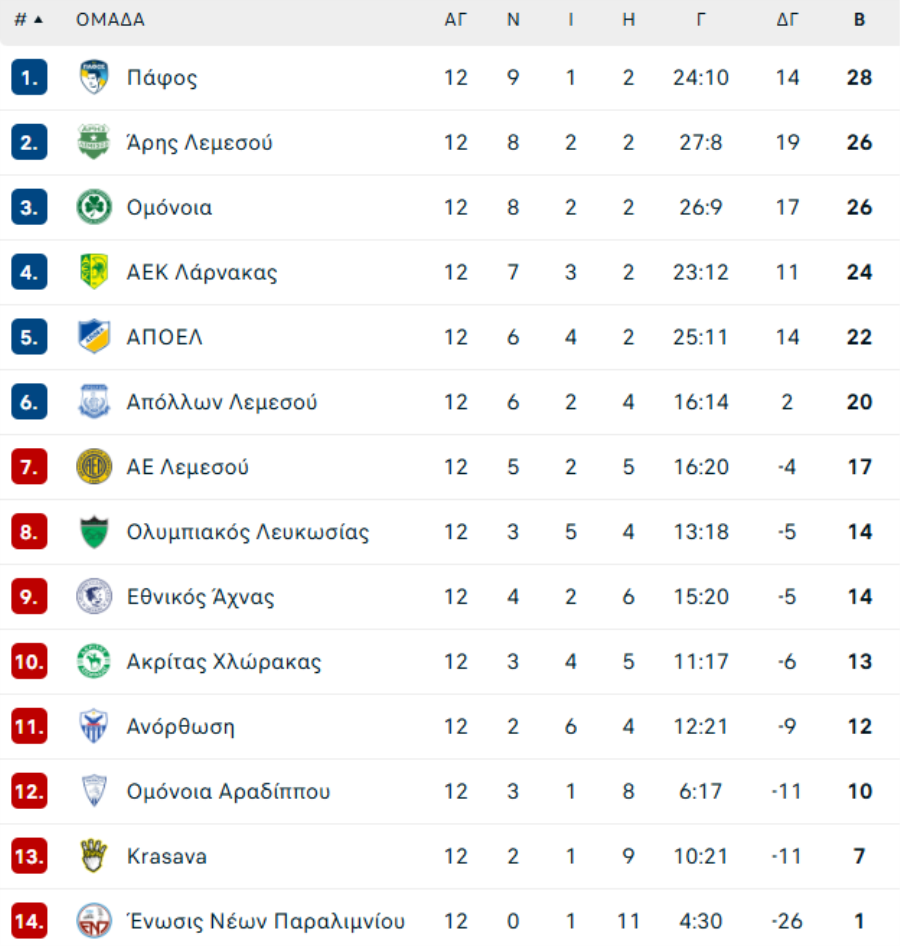Click the ΑΕ Λεμεσού round yellow logo
Image resolution: width=900 pixels, height=946 pixels.
tap(94, 467)
